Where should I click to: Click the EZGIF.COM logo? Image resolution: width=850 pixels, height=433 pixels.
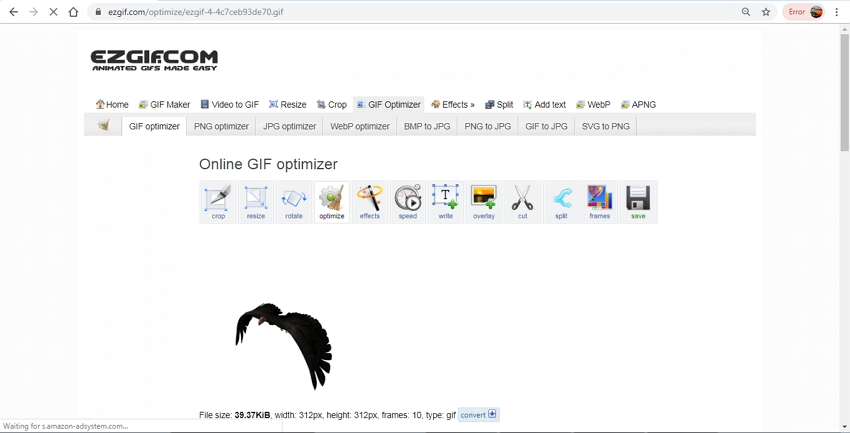tap(154, 60)
